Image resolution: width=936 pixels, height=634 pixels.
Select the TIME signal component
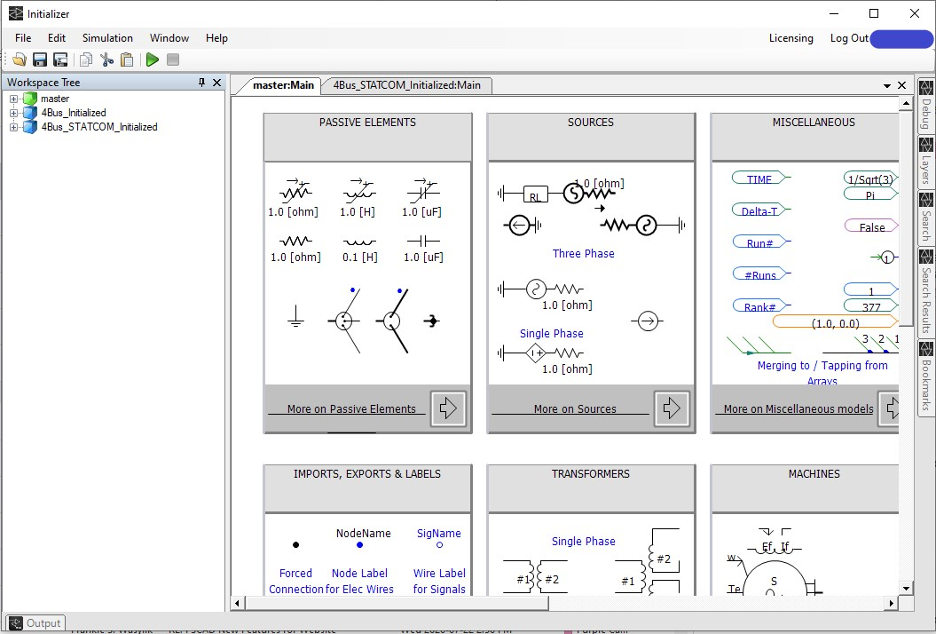[761, 178]
